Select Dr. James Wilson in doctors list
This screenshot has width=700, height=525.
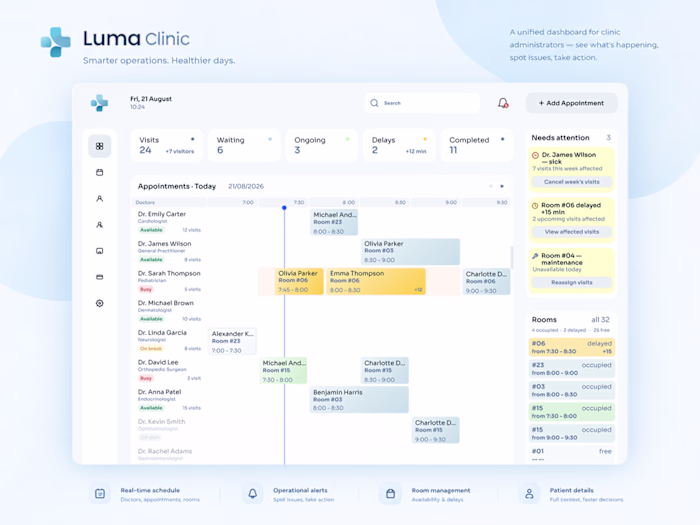tap(169, 251)
